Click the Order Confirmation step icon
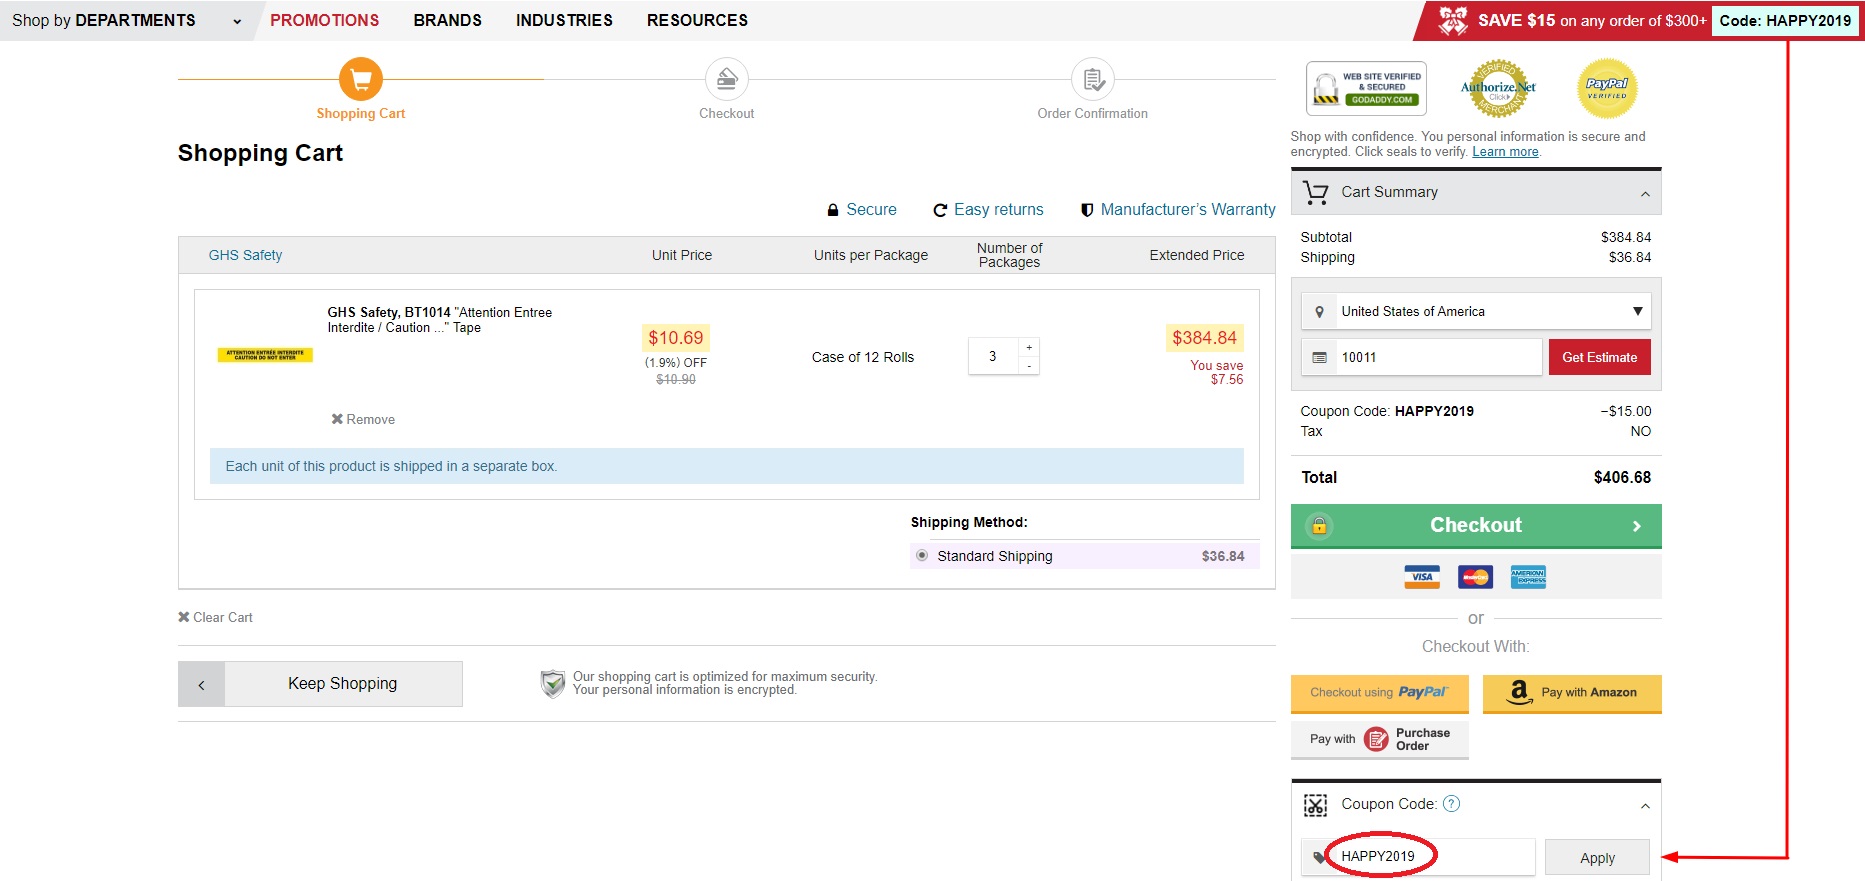The height and width of the screenshot is (881, 1865). (1093, 79)
